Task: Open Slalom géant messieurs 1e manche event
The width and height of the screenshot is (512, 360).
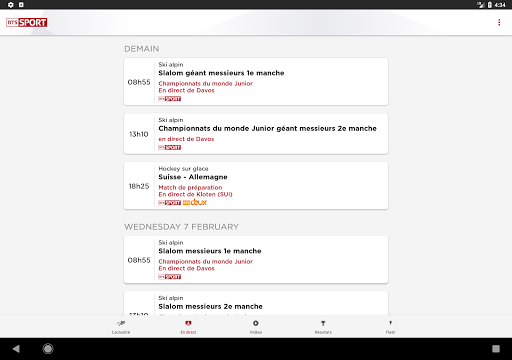Action: pyautogui.click(x=256, y=82)
